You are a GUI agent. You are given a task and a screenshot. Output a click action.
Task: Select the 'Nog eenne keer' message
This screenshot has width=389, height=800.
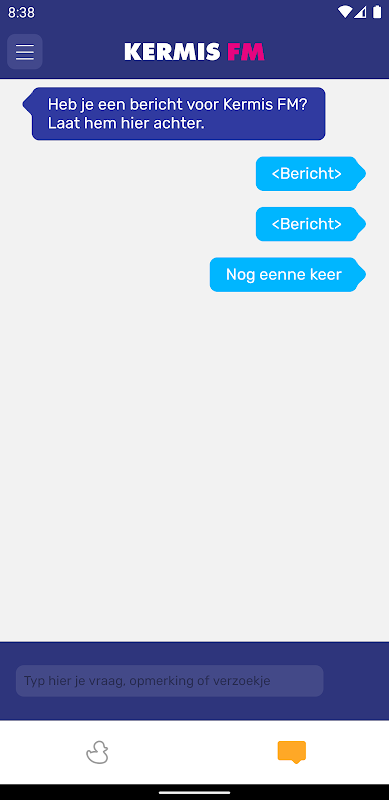288,274
